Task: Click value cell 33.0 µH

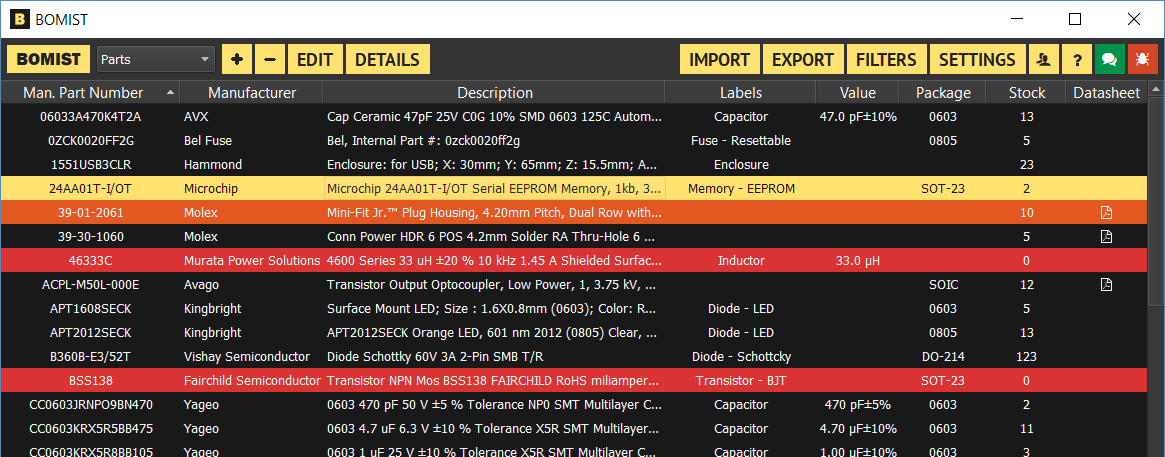Action: [x=857, y=261]
